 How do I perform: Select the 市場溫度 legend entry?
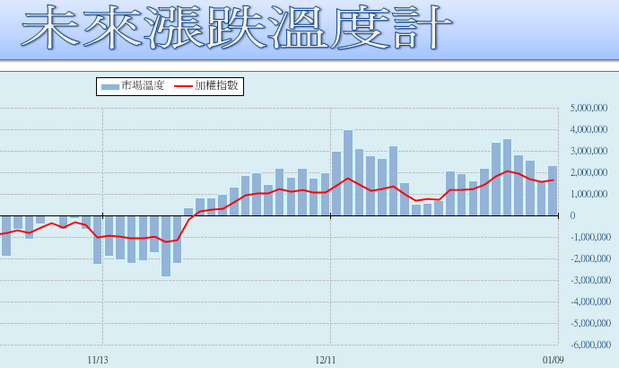pyautogui.click(x=132, y=86)
